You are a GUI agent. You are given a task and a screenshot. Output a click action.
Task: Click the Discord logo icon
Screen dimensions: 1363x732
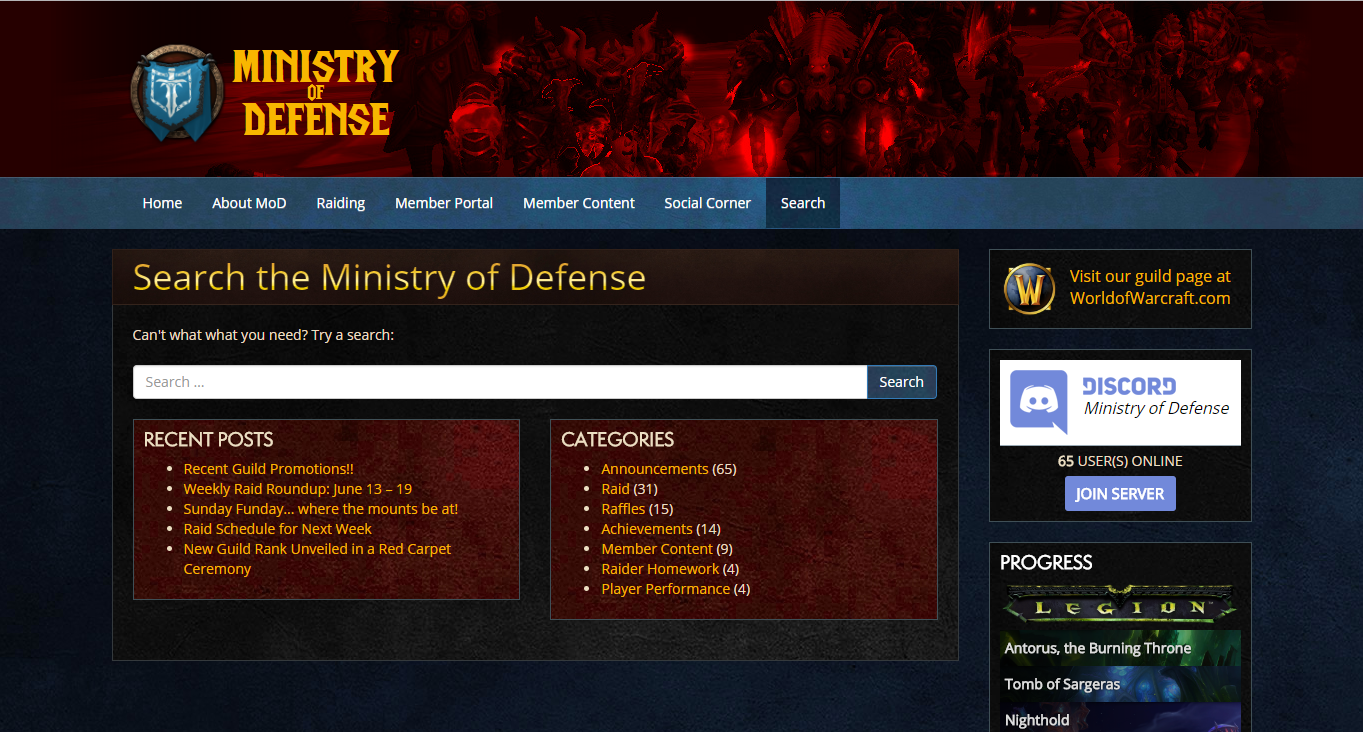[1038, 402]
